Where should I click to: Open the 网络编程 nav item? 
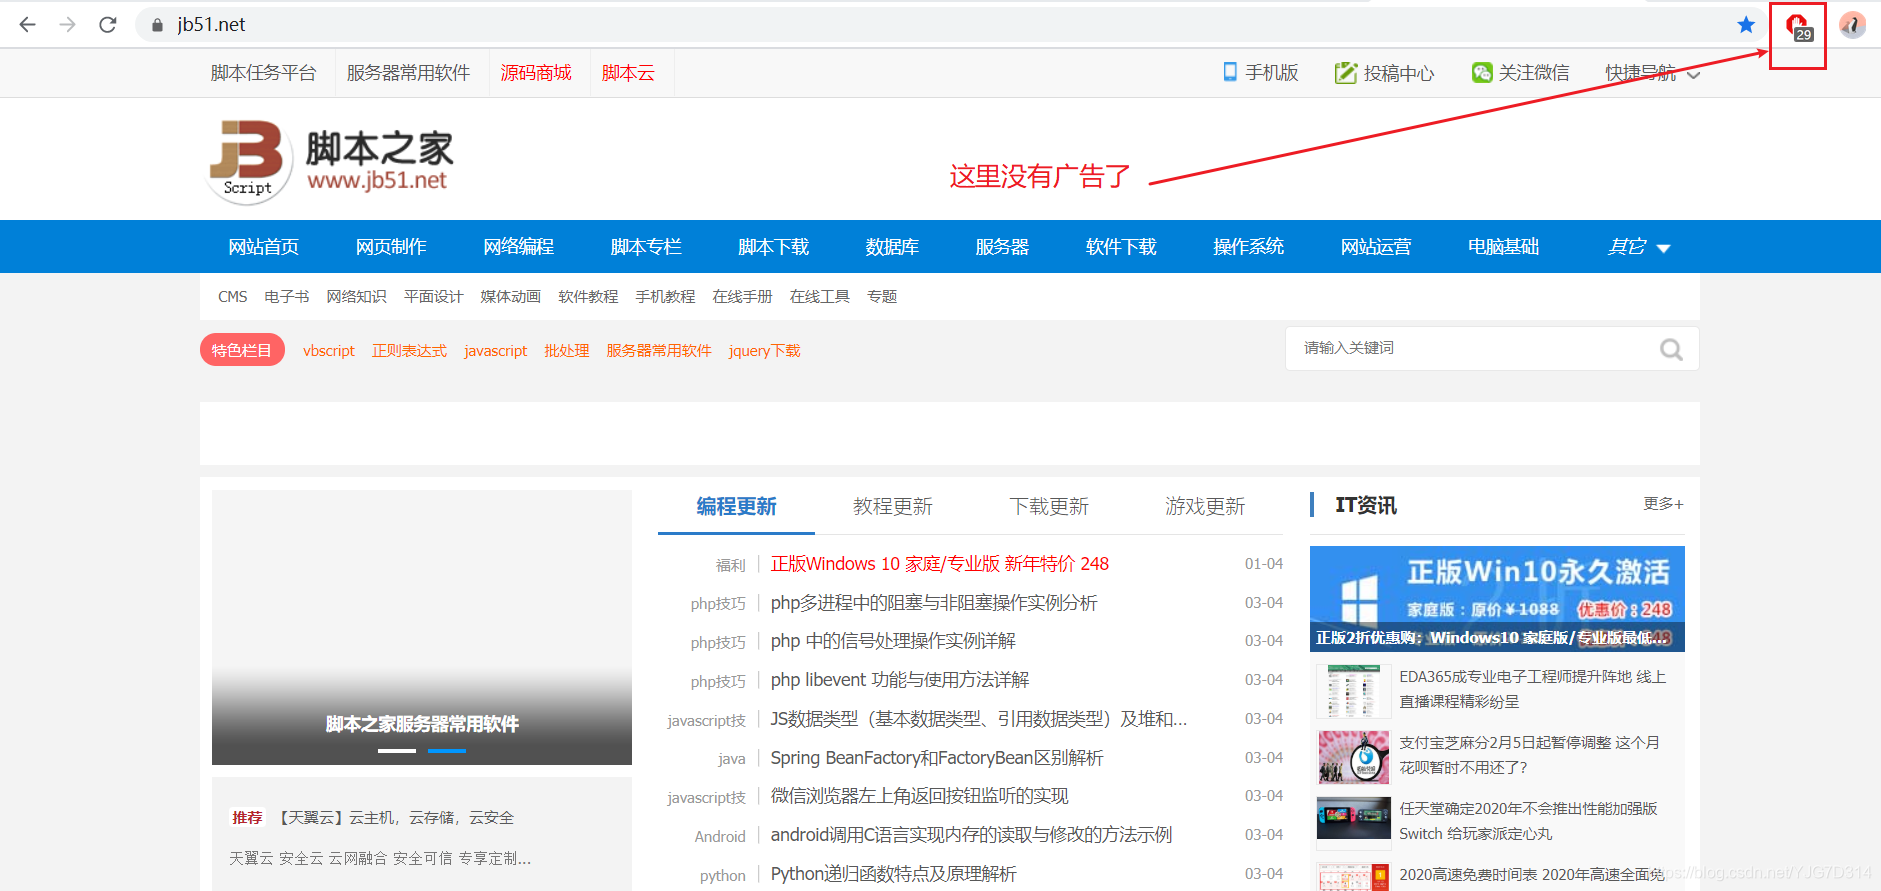point(518,247)
